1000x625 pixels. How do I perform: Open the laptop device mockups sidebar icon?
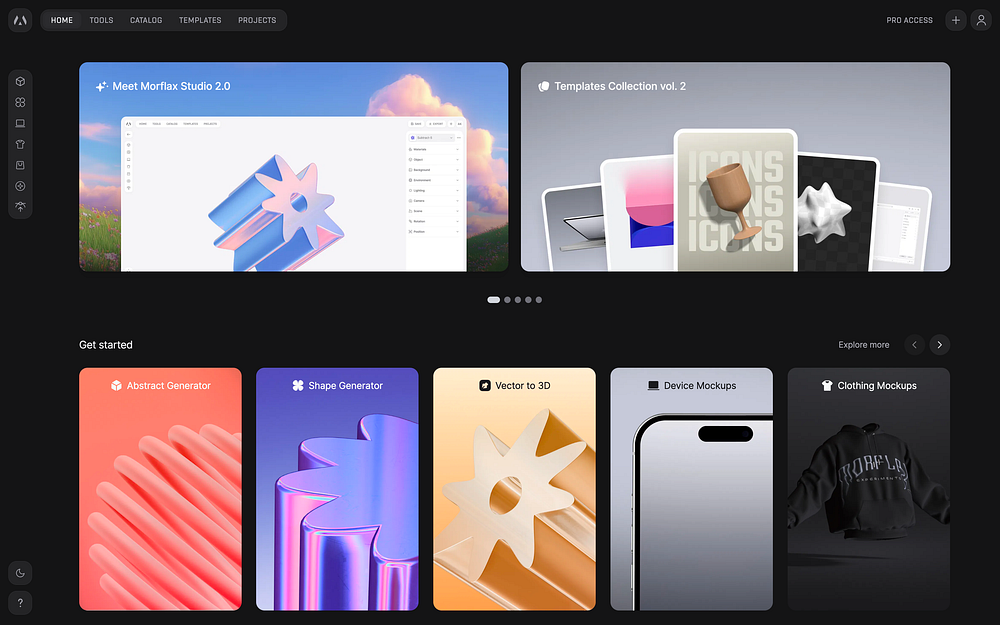point(20,123)
